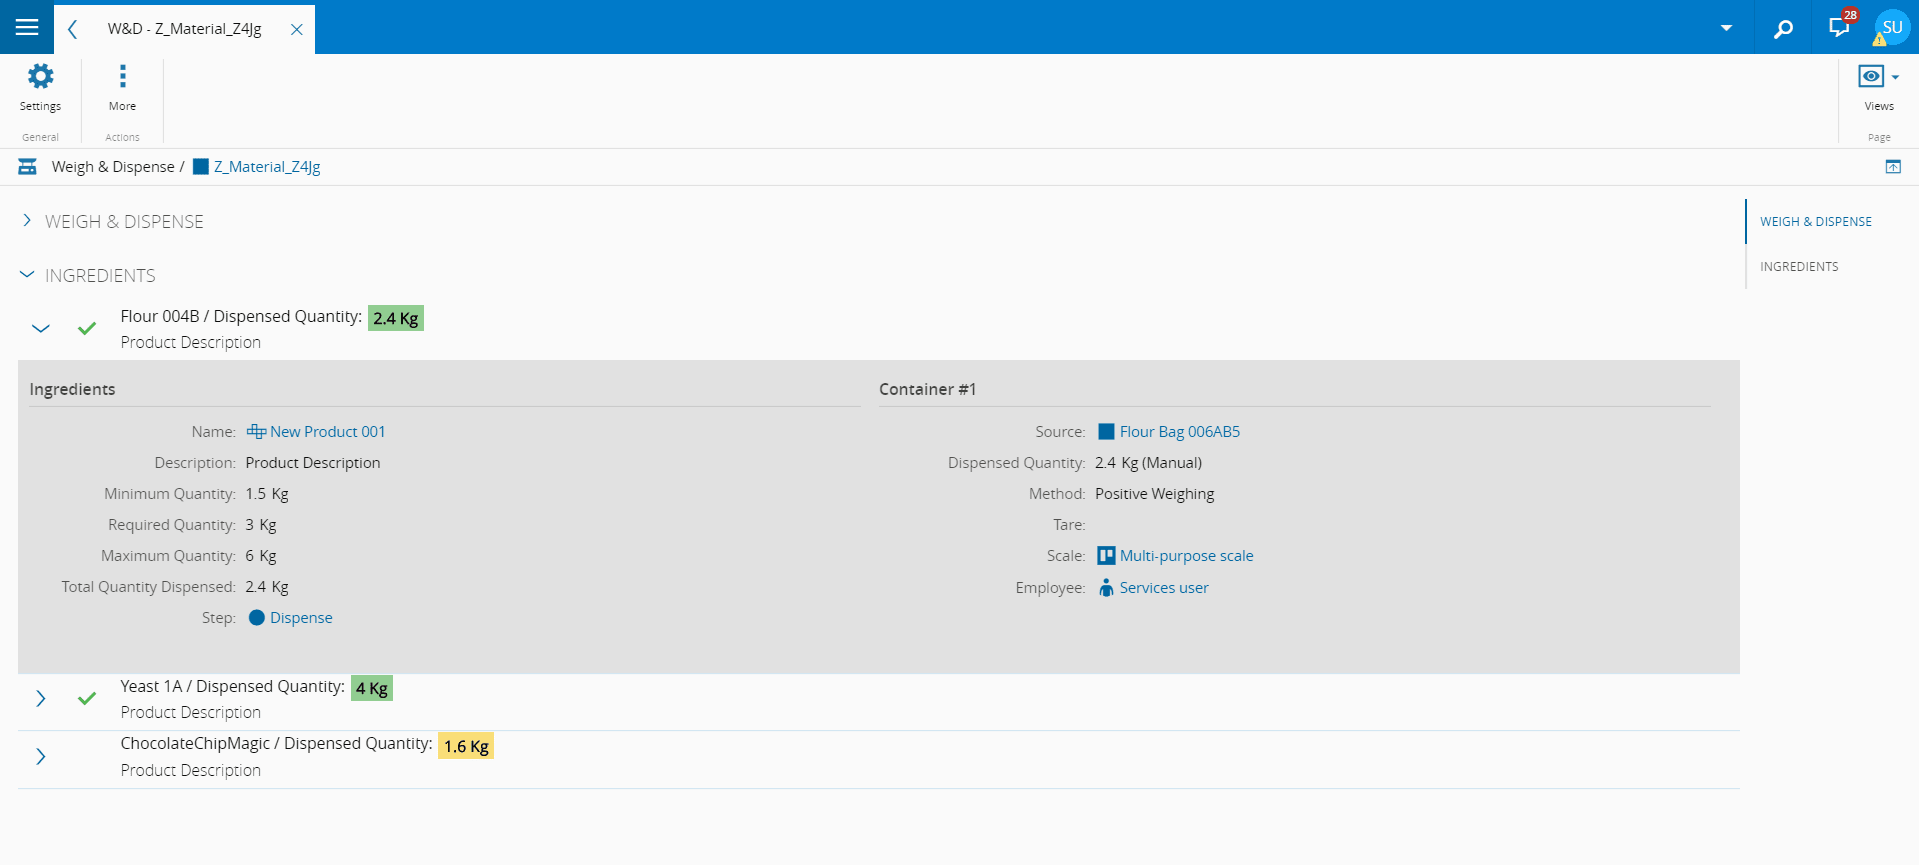This screenshot has width=1919, height=865.
Task: Click the Z_Material_Z4Jg breadcrumb link
Action: pos(267,167)
